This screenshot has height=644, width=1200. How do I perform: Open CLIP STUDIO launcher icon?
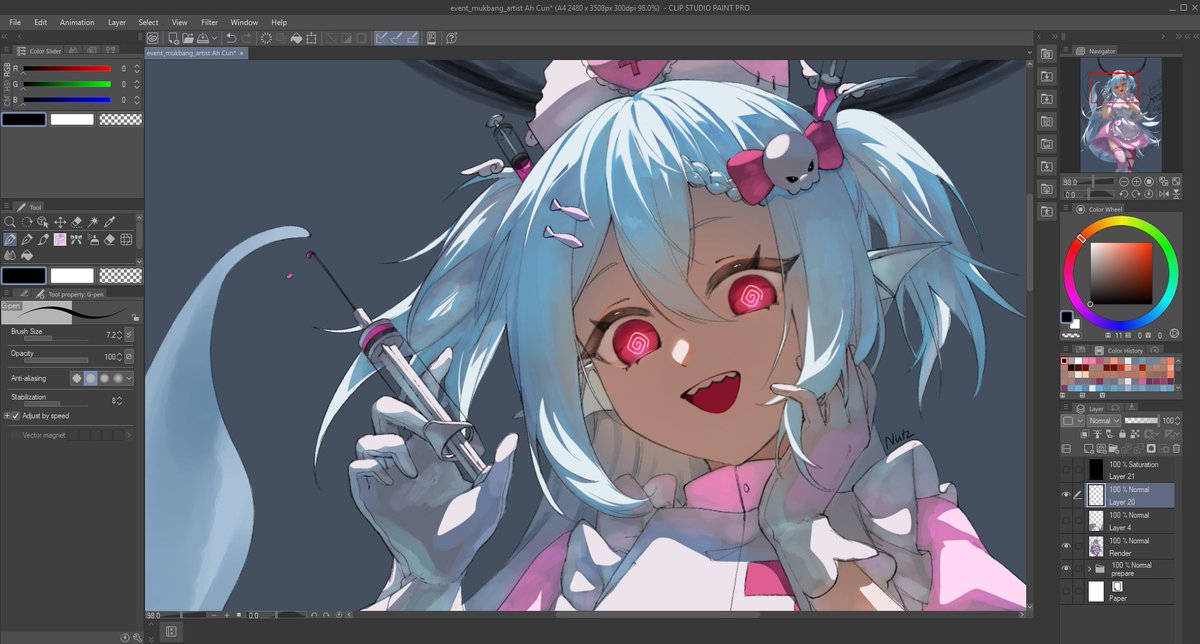pos(153,38)
